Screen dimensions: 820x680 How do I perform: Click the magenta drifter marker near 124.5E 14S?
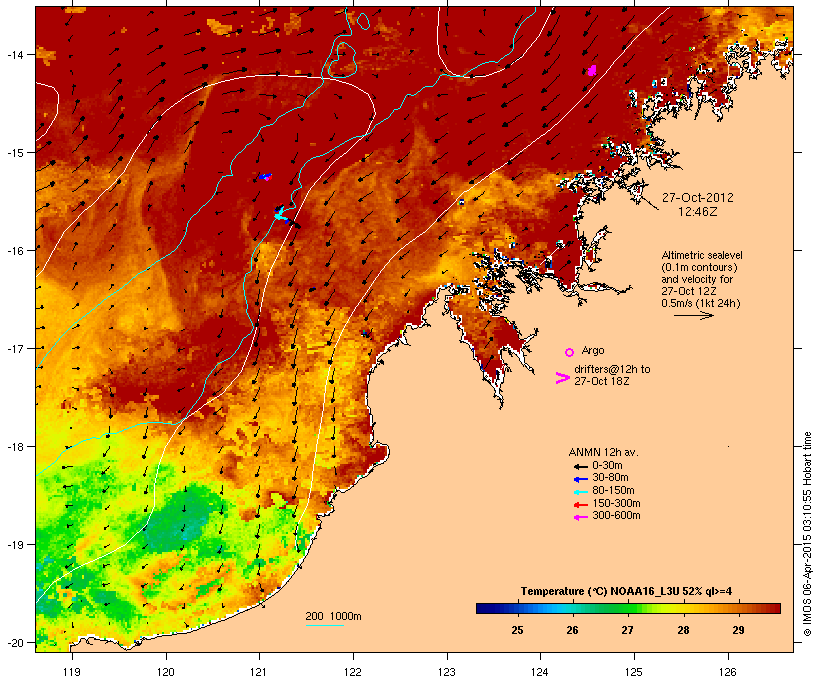(592, 70)
